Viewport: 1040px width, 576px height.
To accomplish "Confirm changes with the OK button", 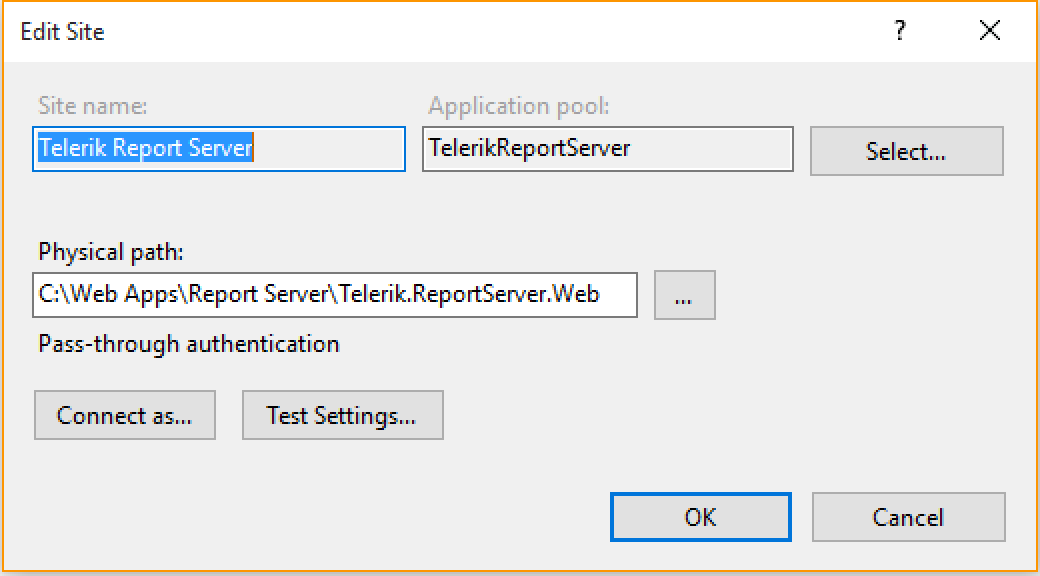I will 701,516.
